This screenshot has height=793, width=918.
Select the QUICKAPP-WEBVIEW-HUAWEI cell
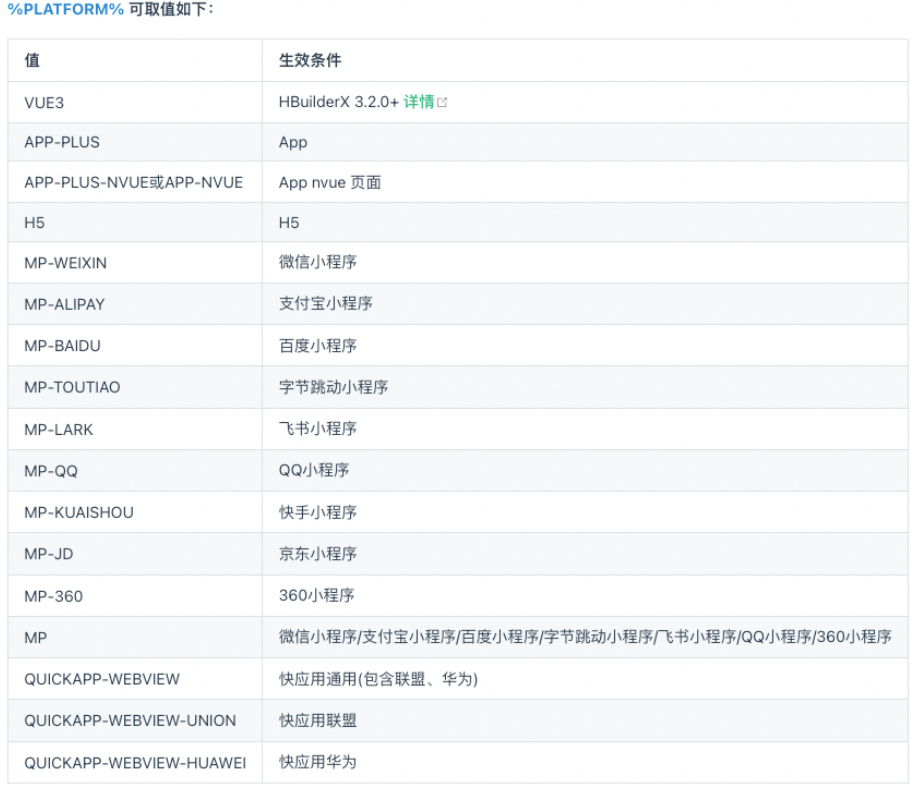point(135,763)
